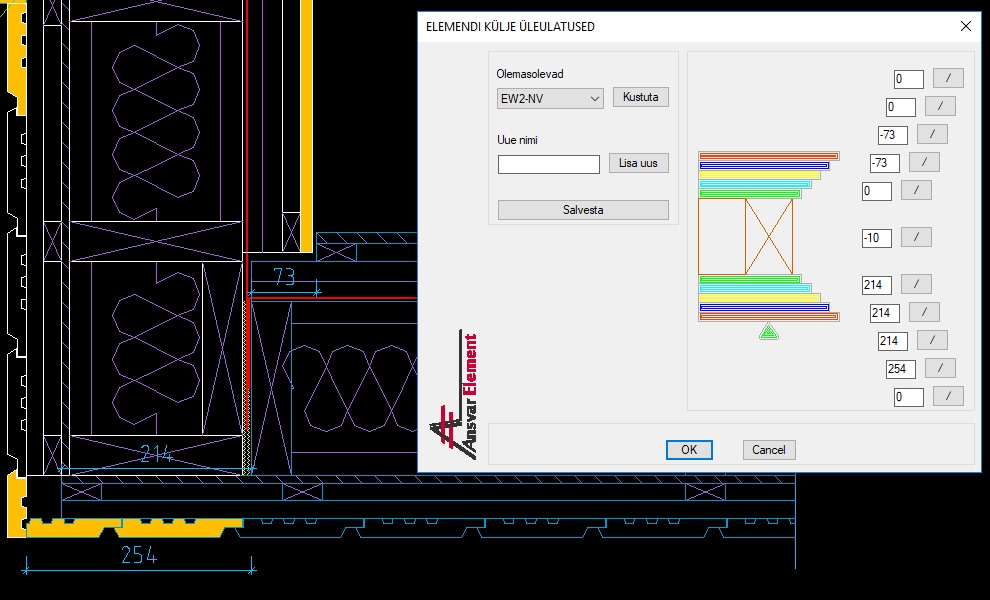Select the lowest 214 value field
990x600 pixels.
893,341
